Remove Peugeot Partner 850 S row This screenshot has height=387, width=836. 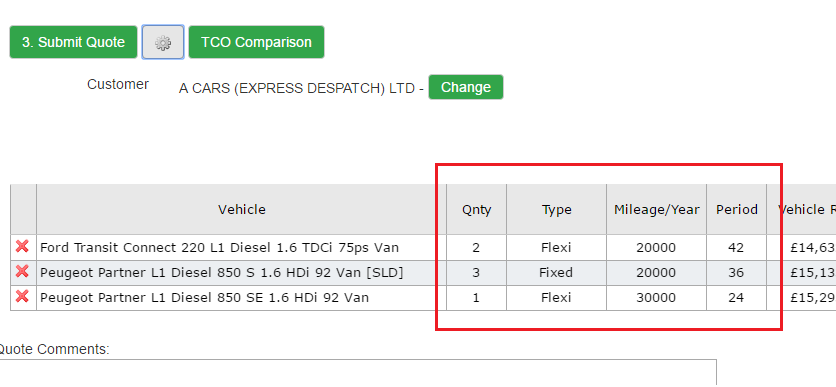(22, 271)
